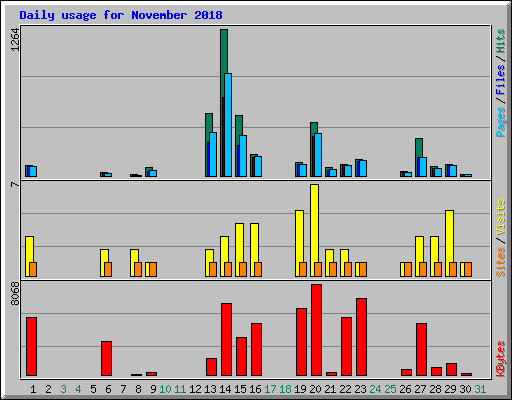Select green weekend day label 24
The image size is (512, 400).
[x=375, y=389]
